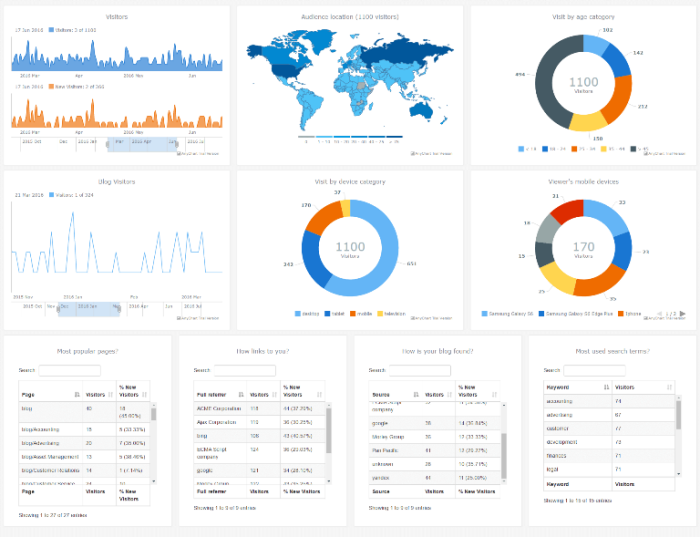Click the orange 170 slice in device donut

coord(324,218)
